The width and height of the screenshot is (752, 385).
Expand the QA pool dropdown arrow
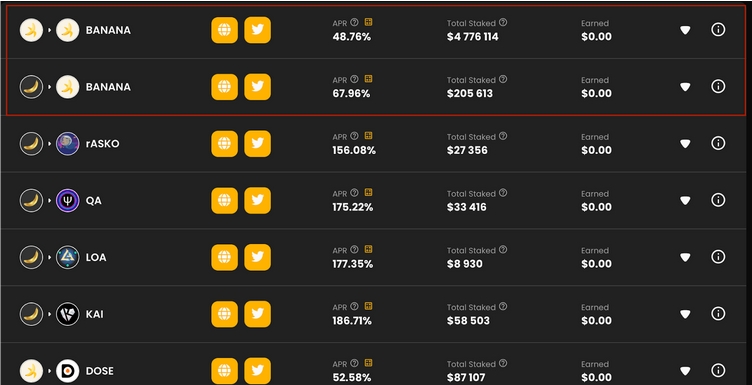click(x=685, y=200)
